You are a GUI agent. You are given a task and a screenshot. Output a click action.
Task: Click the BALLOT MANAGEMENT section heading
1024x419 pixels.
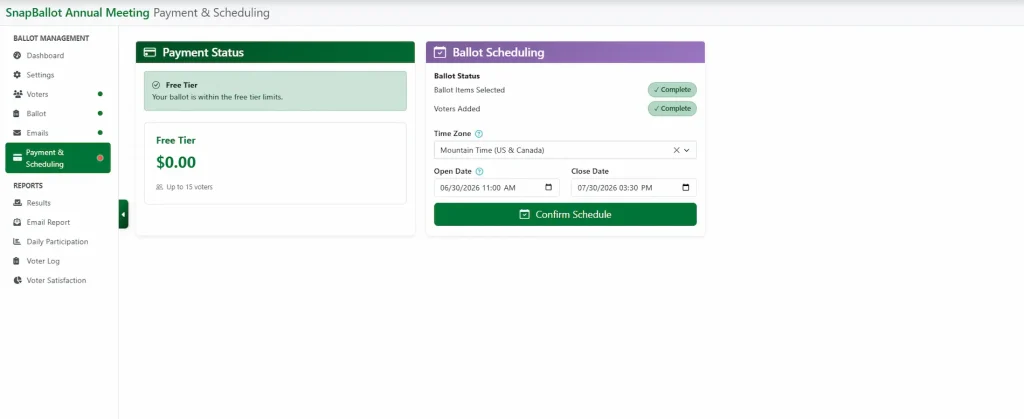[x=52, y=39]
